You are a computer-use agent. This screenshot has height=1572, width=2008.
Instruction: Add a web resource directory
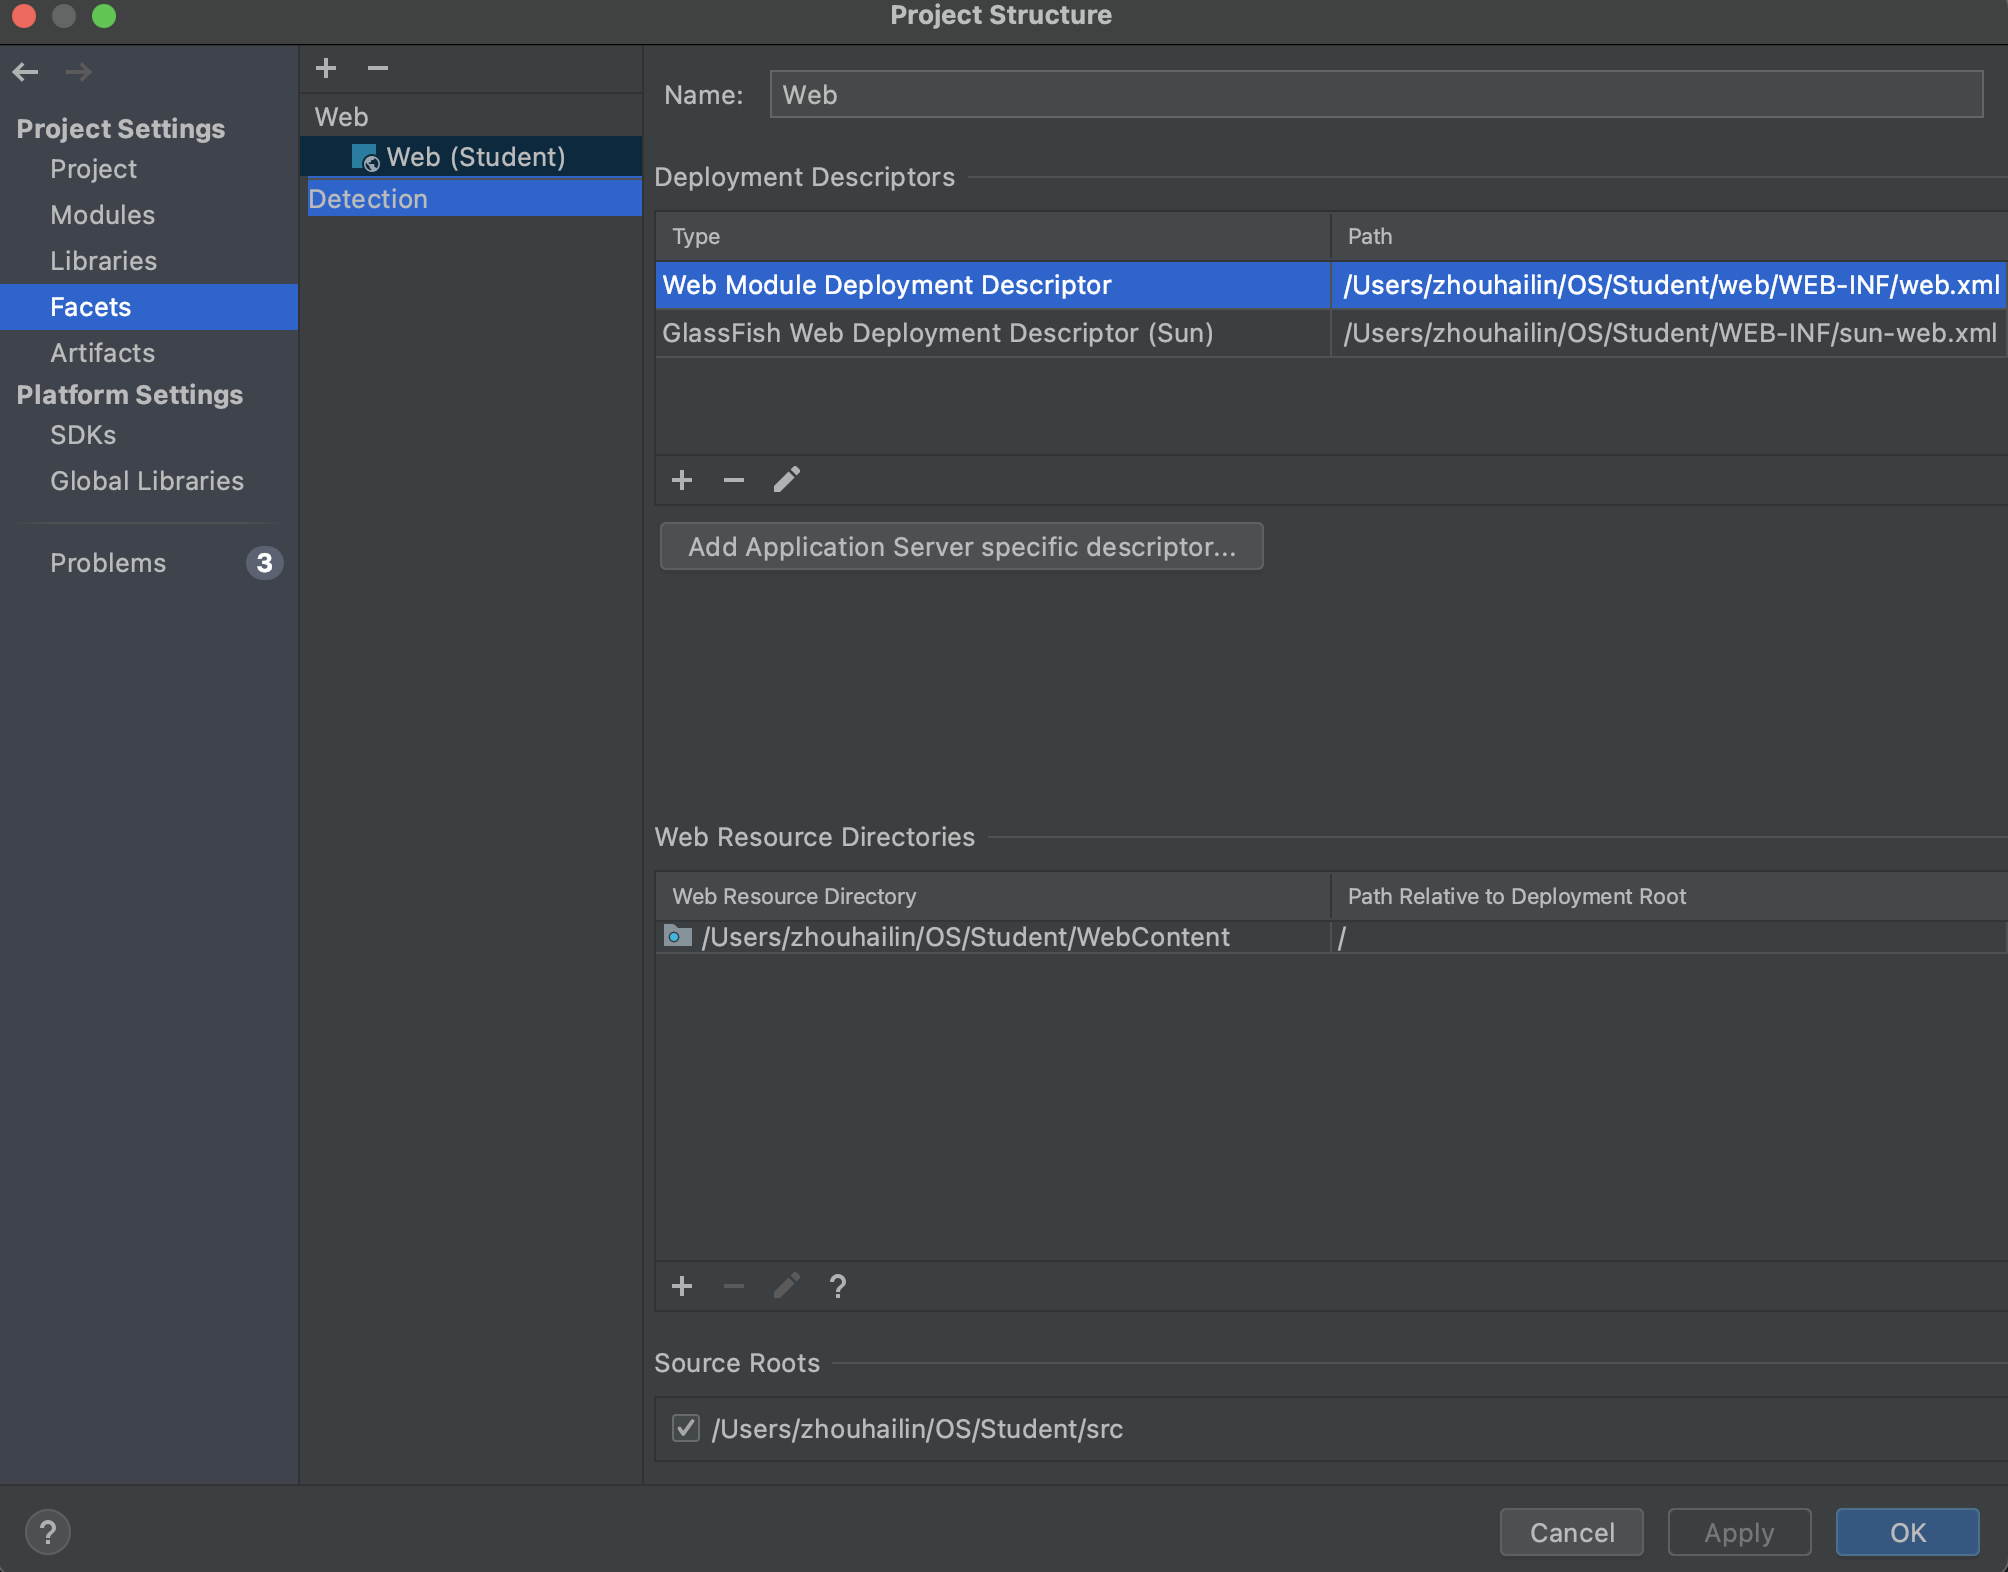click(x=682, y=1286)
